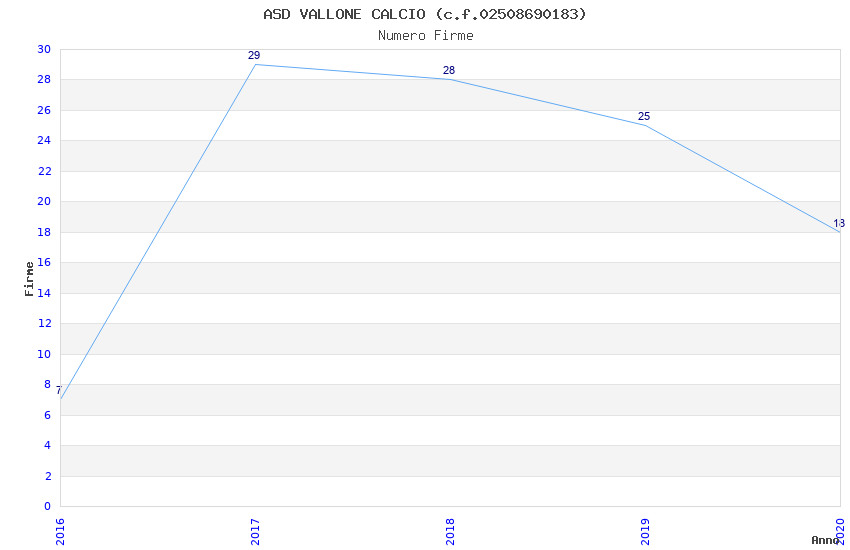The height and width of the screenshot is (550, 850).
Task: Click the y-axis value 26
Action: [44, 110]
